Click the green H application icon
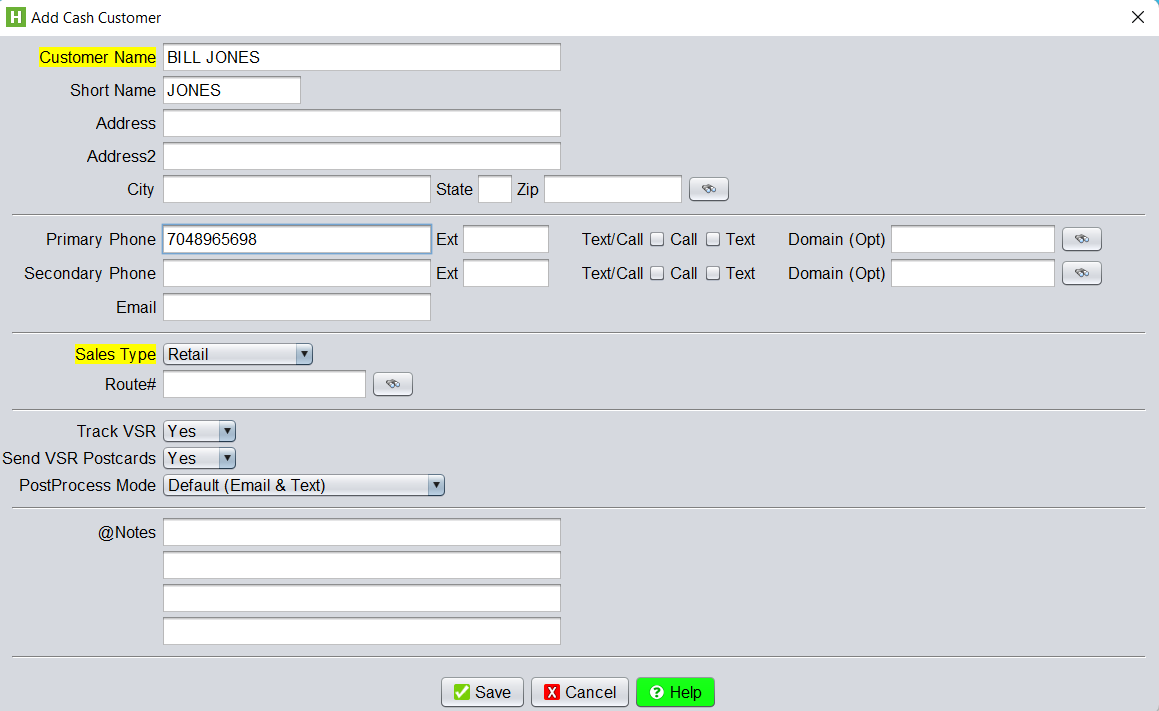 tap(15, 17)
